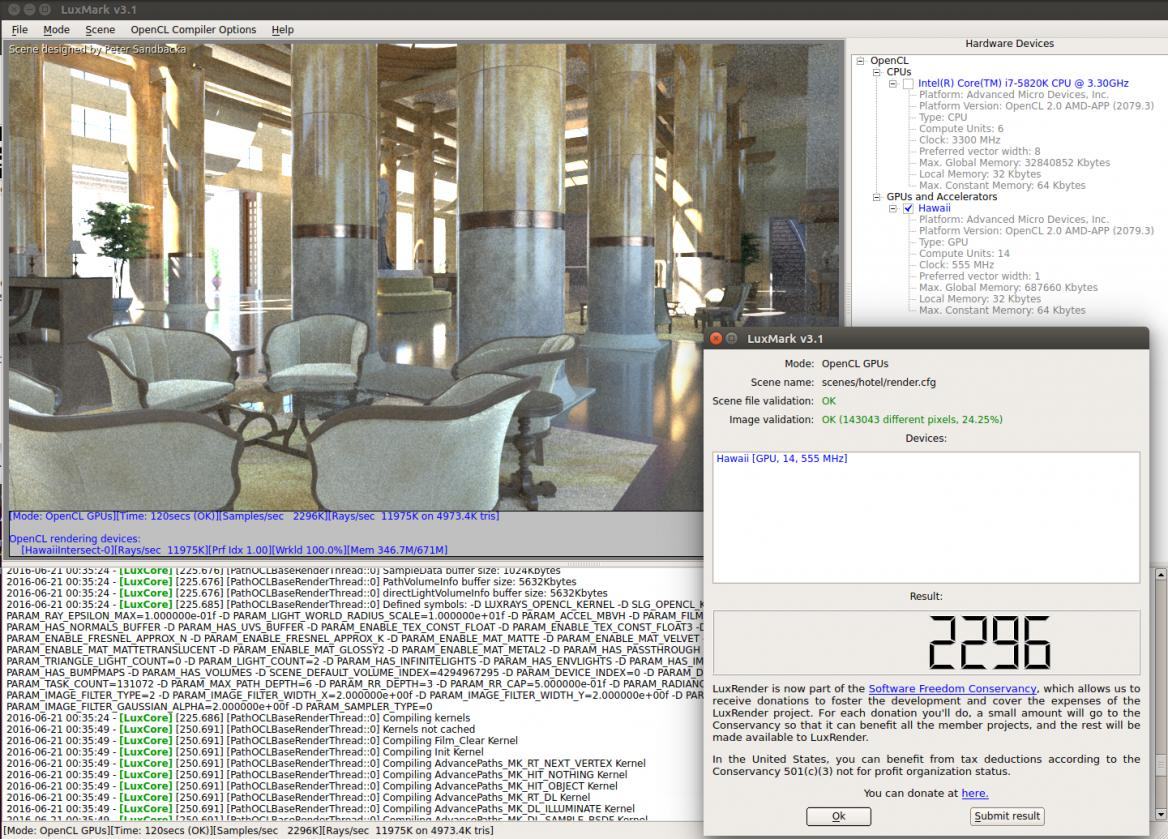Viewport: 1168px width, 839px height.
Task: Click 'Max. Global Memory: 32840852 Kbytes' row
Action: (x=1015, y=163)
